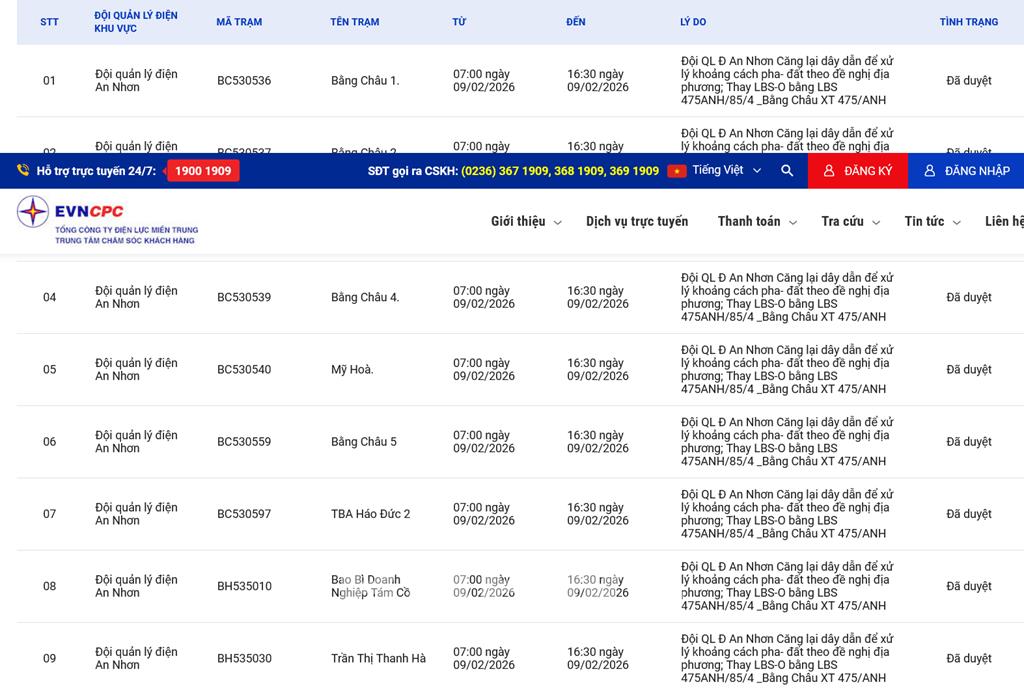Open Dịch vụ trực tuyến menu item
The height and width of the screenshot is (693, 1024).
tap(637, 222)
